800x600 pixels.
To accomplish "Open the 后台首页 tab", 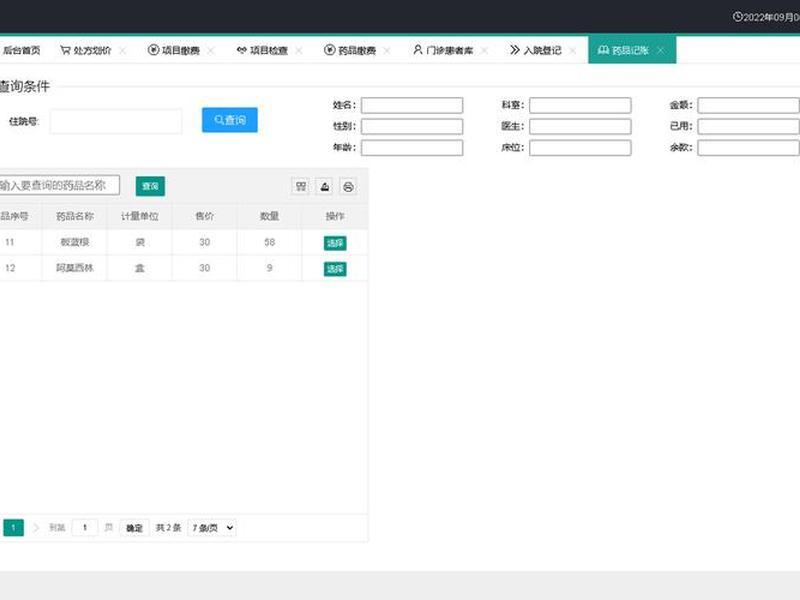I will coord(21,50).
